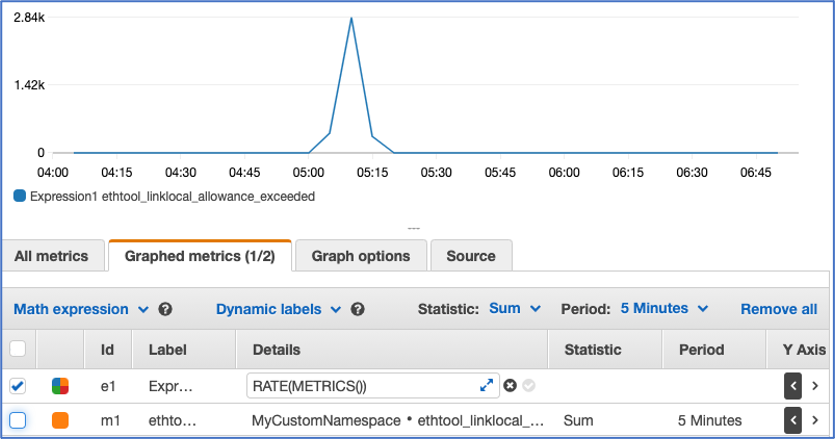
Task: Click the Expr… label of e1
Action: (x=170, y=386)
